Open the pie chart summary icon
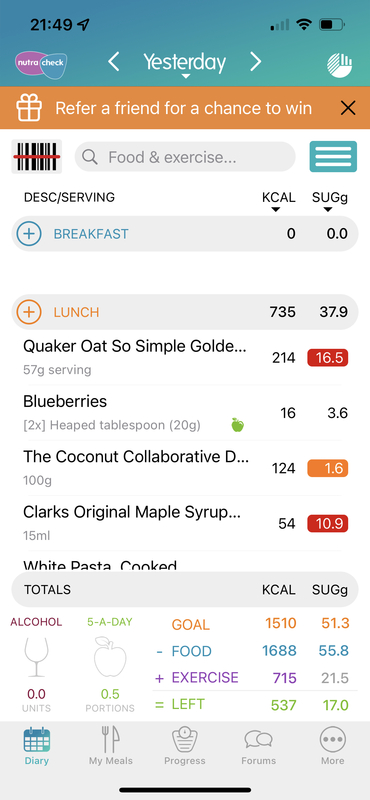The image size is (370, 800). [339, 64]
